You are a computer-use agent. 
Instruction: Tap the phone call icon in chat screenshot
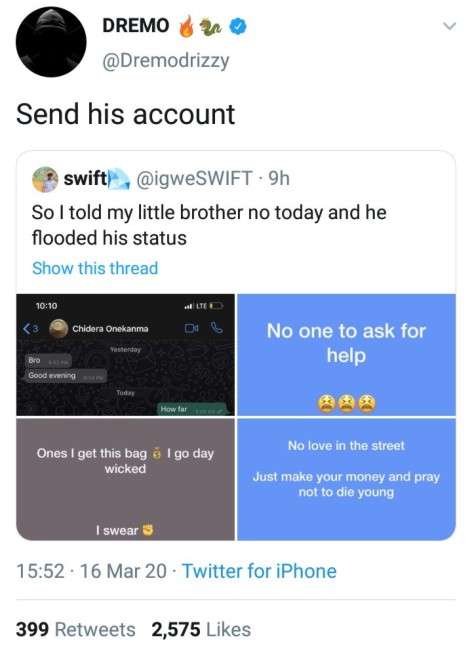point(217,328)
